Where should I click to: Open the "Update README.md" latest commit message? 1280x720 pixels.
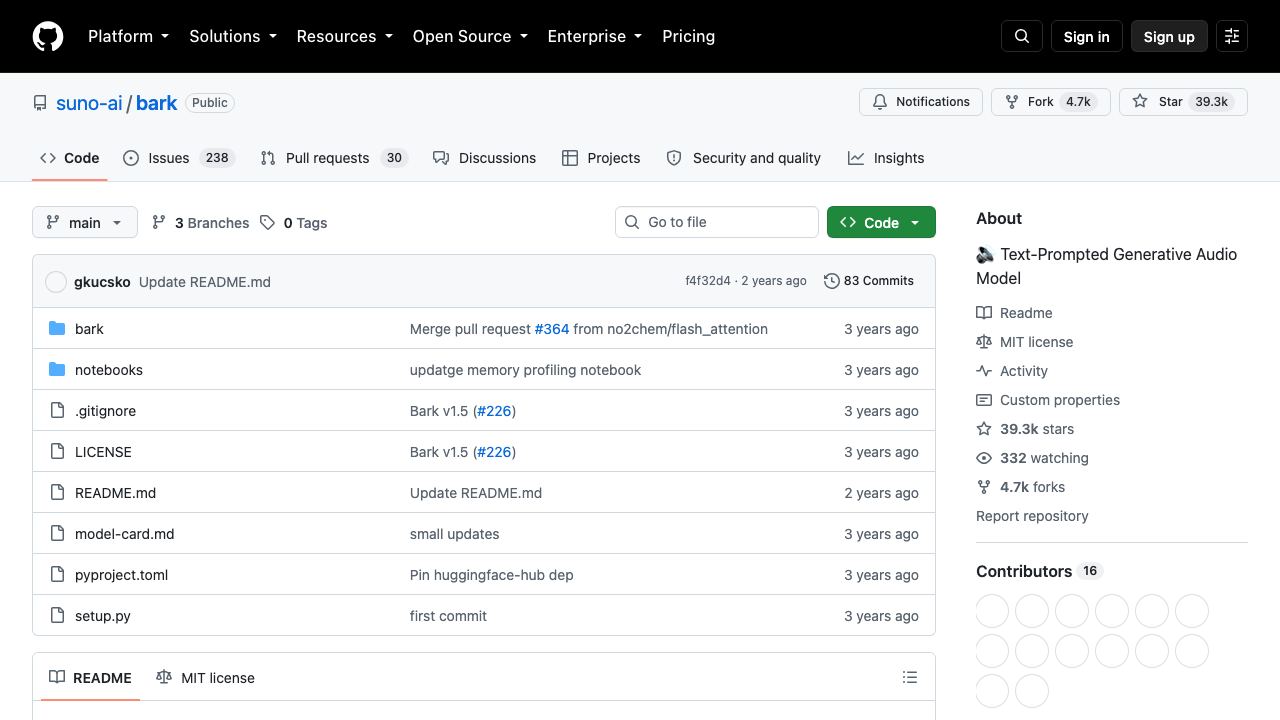pos(205,282)
